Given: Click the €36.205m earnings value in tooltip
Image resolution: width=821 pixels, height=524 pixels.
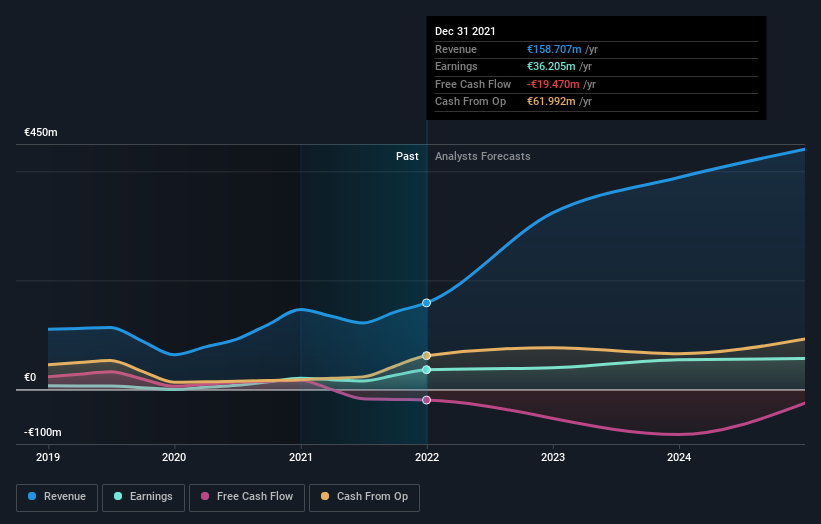Looking at the screenshot, I should pyautogui.click(x=551, y=66).
